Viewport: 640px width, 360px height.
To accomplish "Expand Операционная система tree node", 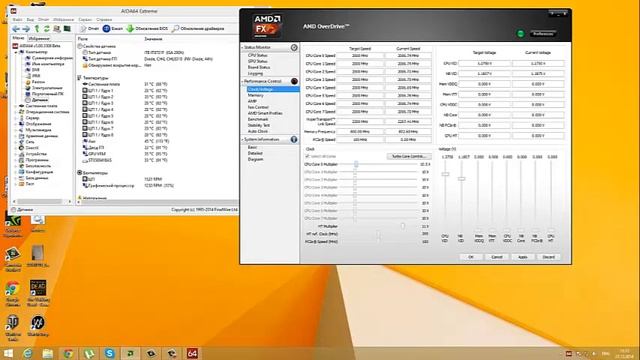I will 16,112.
